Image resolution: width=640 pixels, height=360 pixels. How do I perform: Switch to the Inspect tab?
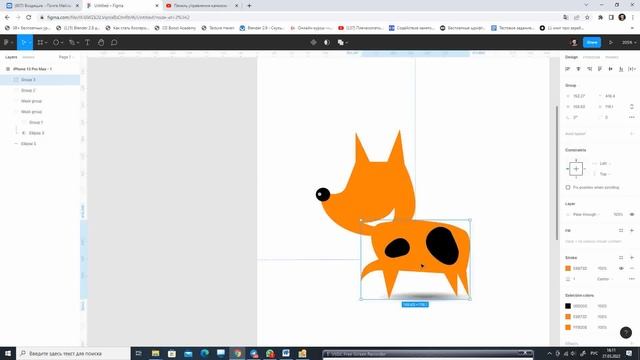[x=612, y=57]
